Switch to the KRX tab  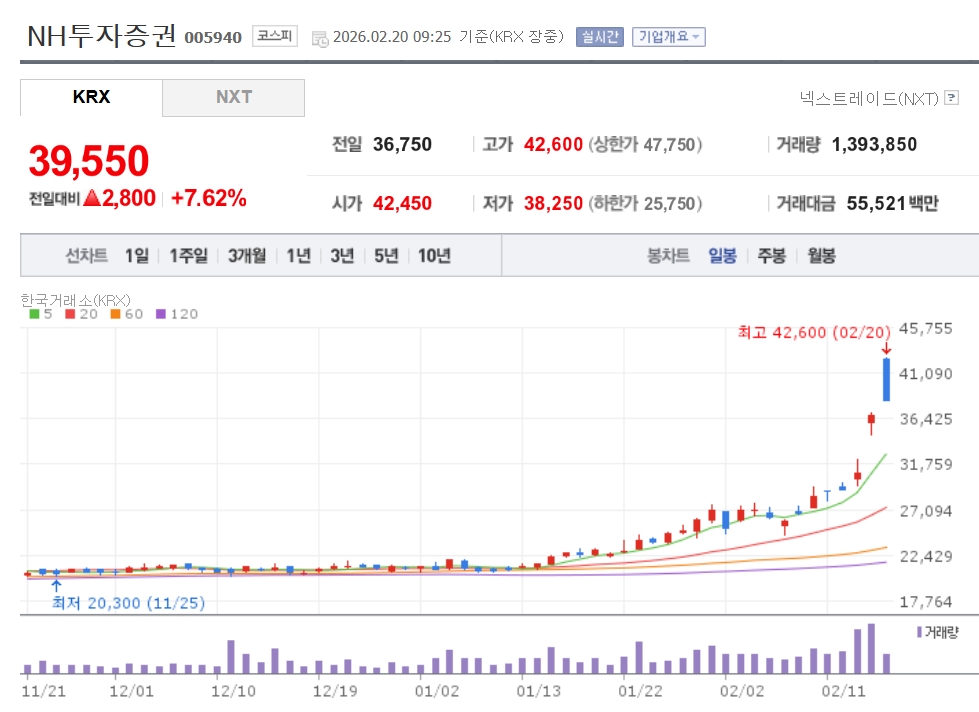pos(91,97)
